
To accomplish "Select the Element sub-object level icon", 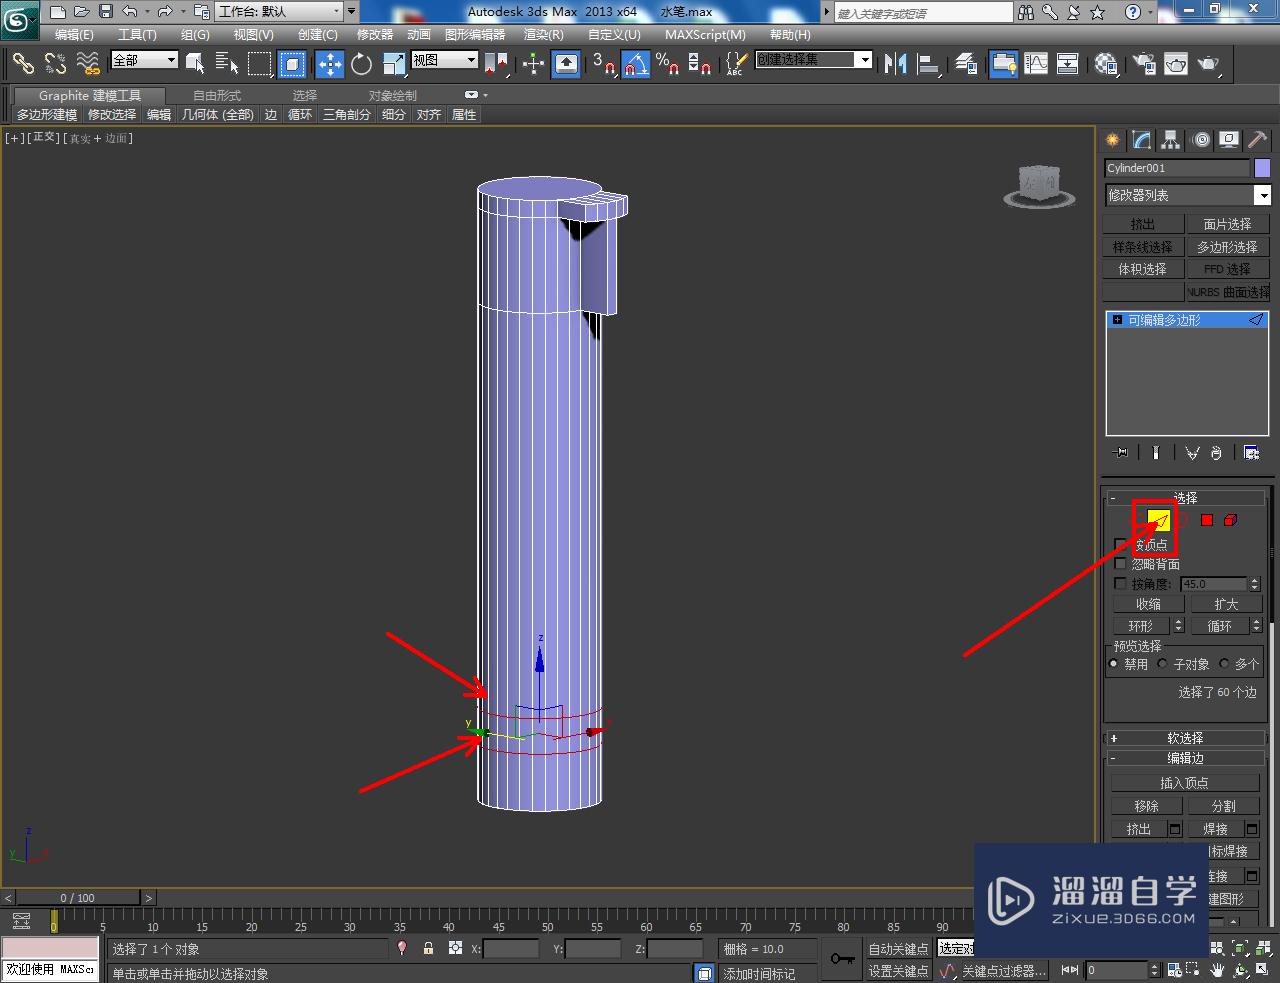I will click(x=1231, y=520).
